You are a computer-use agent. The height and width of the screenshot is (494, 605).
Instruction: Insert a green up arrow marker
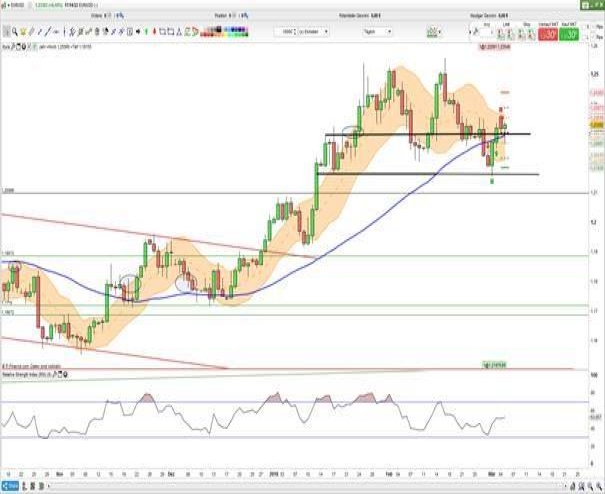pyautogui.click(x=146, y=32)
